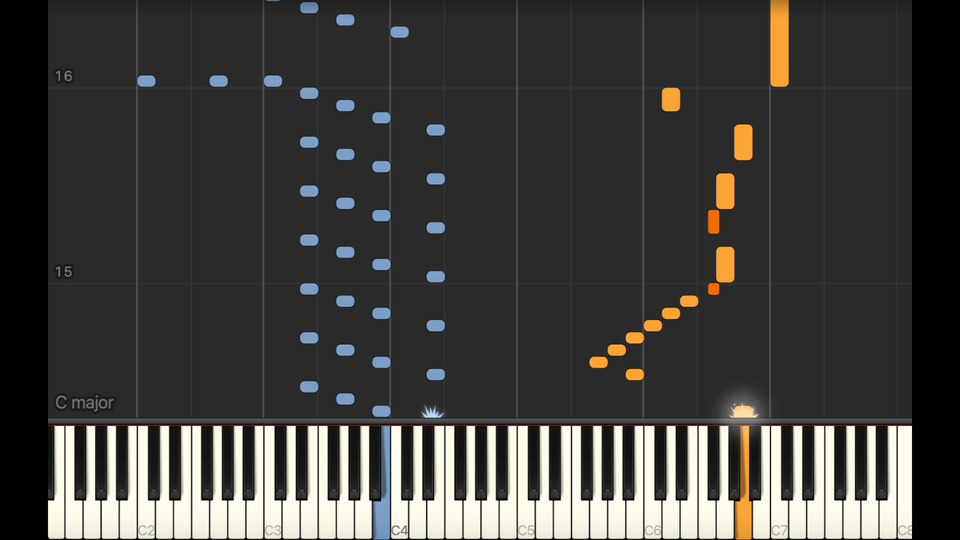This screenshot has height=540, width=960.
Task: Select the measure 16 marker
Action: coord(64,77)
